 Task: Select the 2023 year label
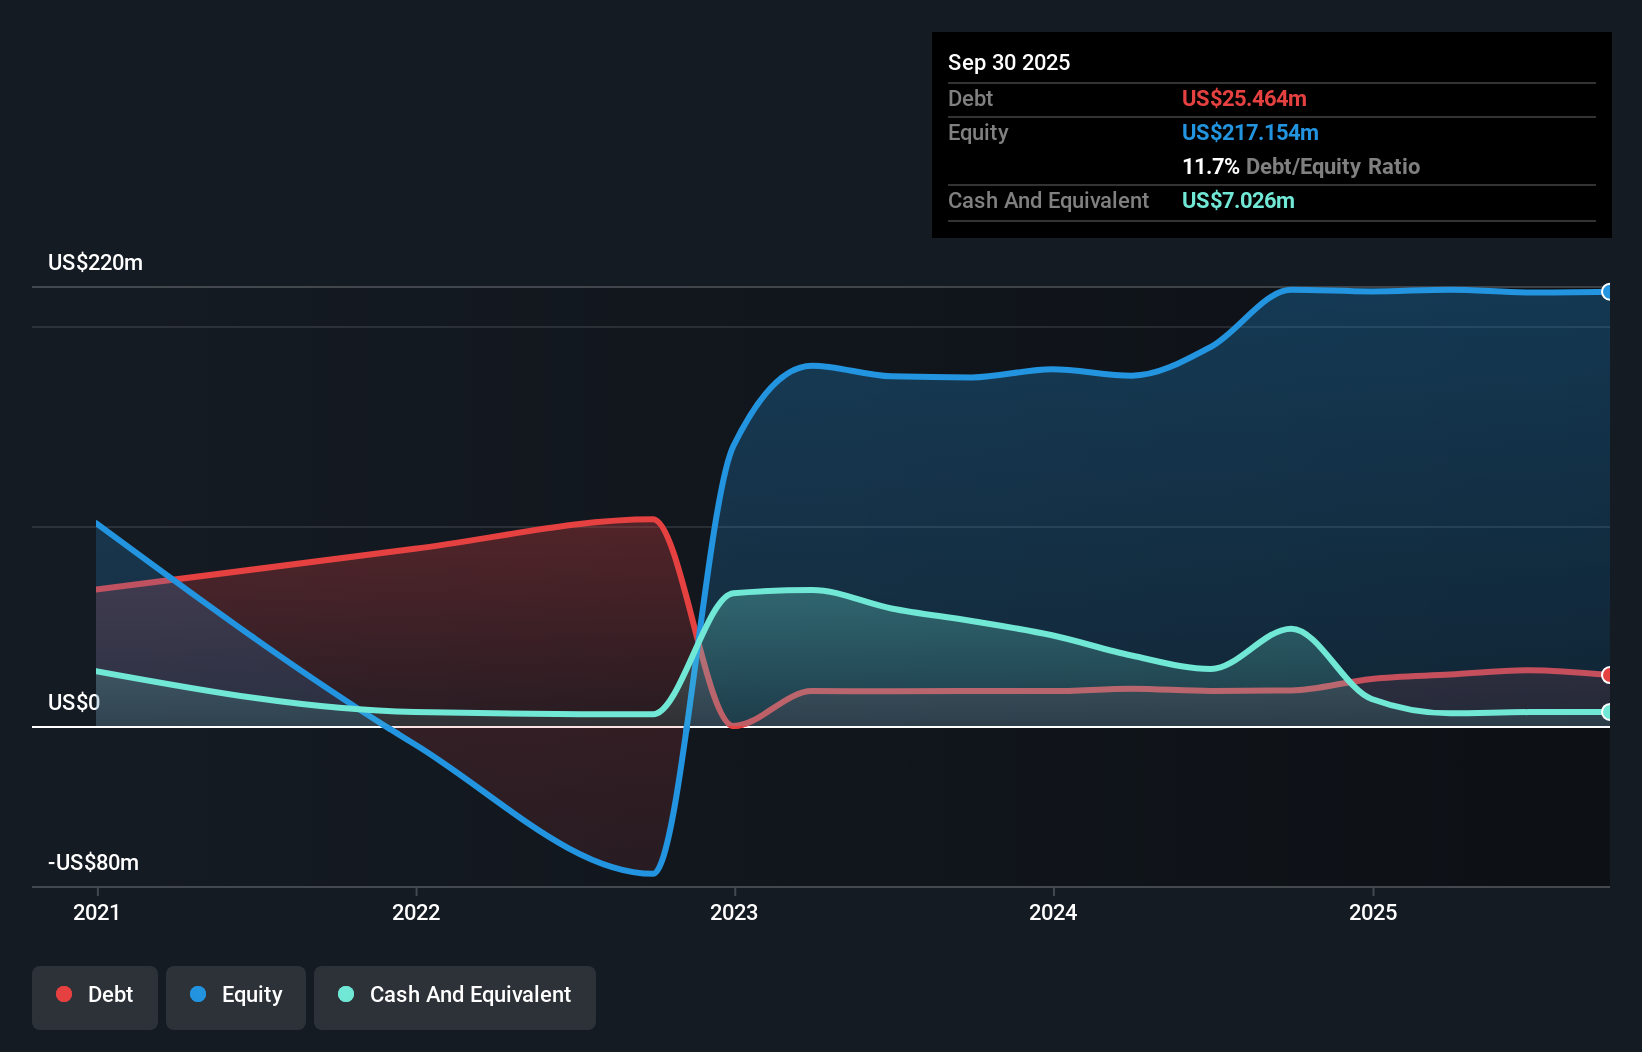(x=735, y=912)
